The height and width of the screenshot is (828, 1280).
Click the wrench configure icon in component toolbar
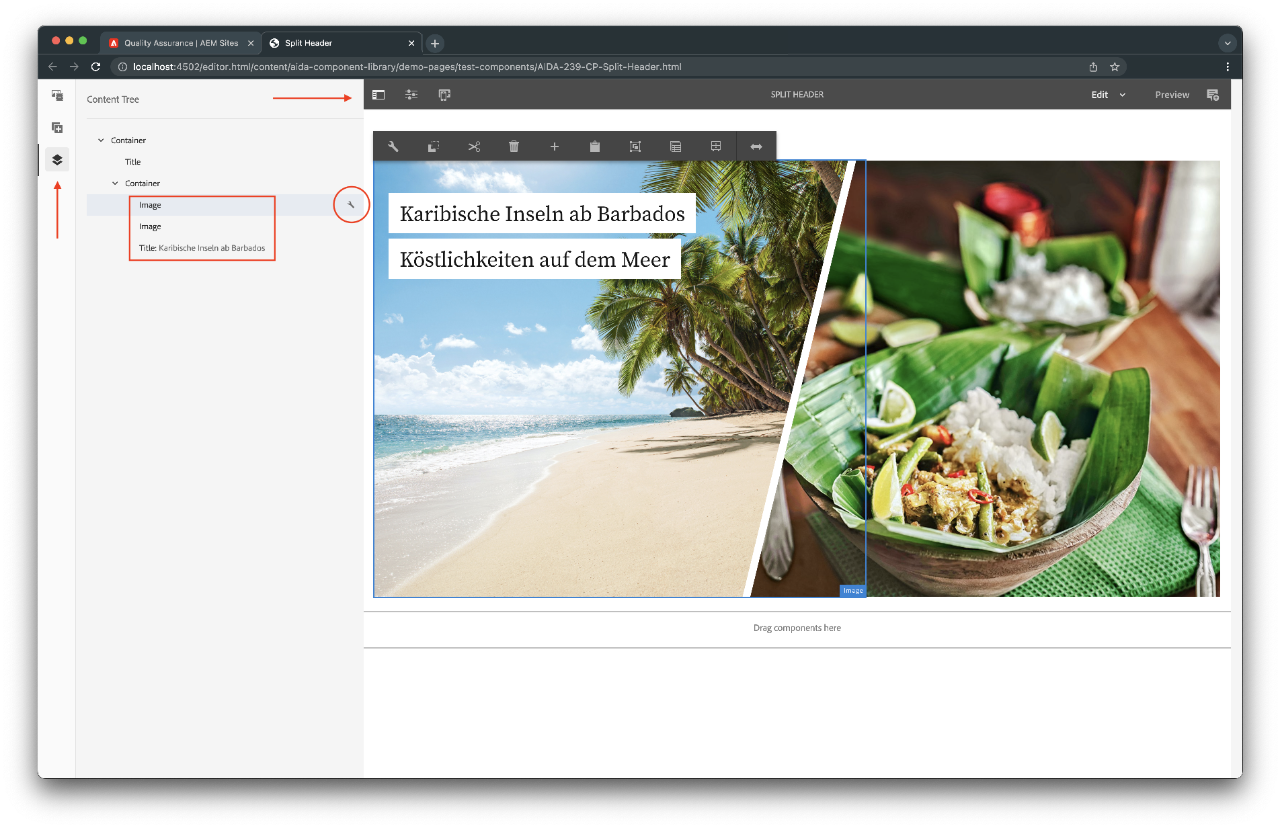(x=393, y=147)
